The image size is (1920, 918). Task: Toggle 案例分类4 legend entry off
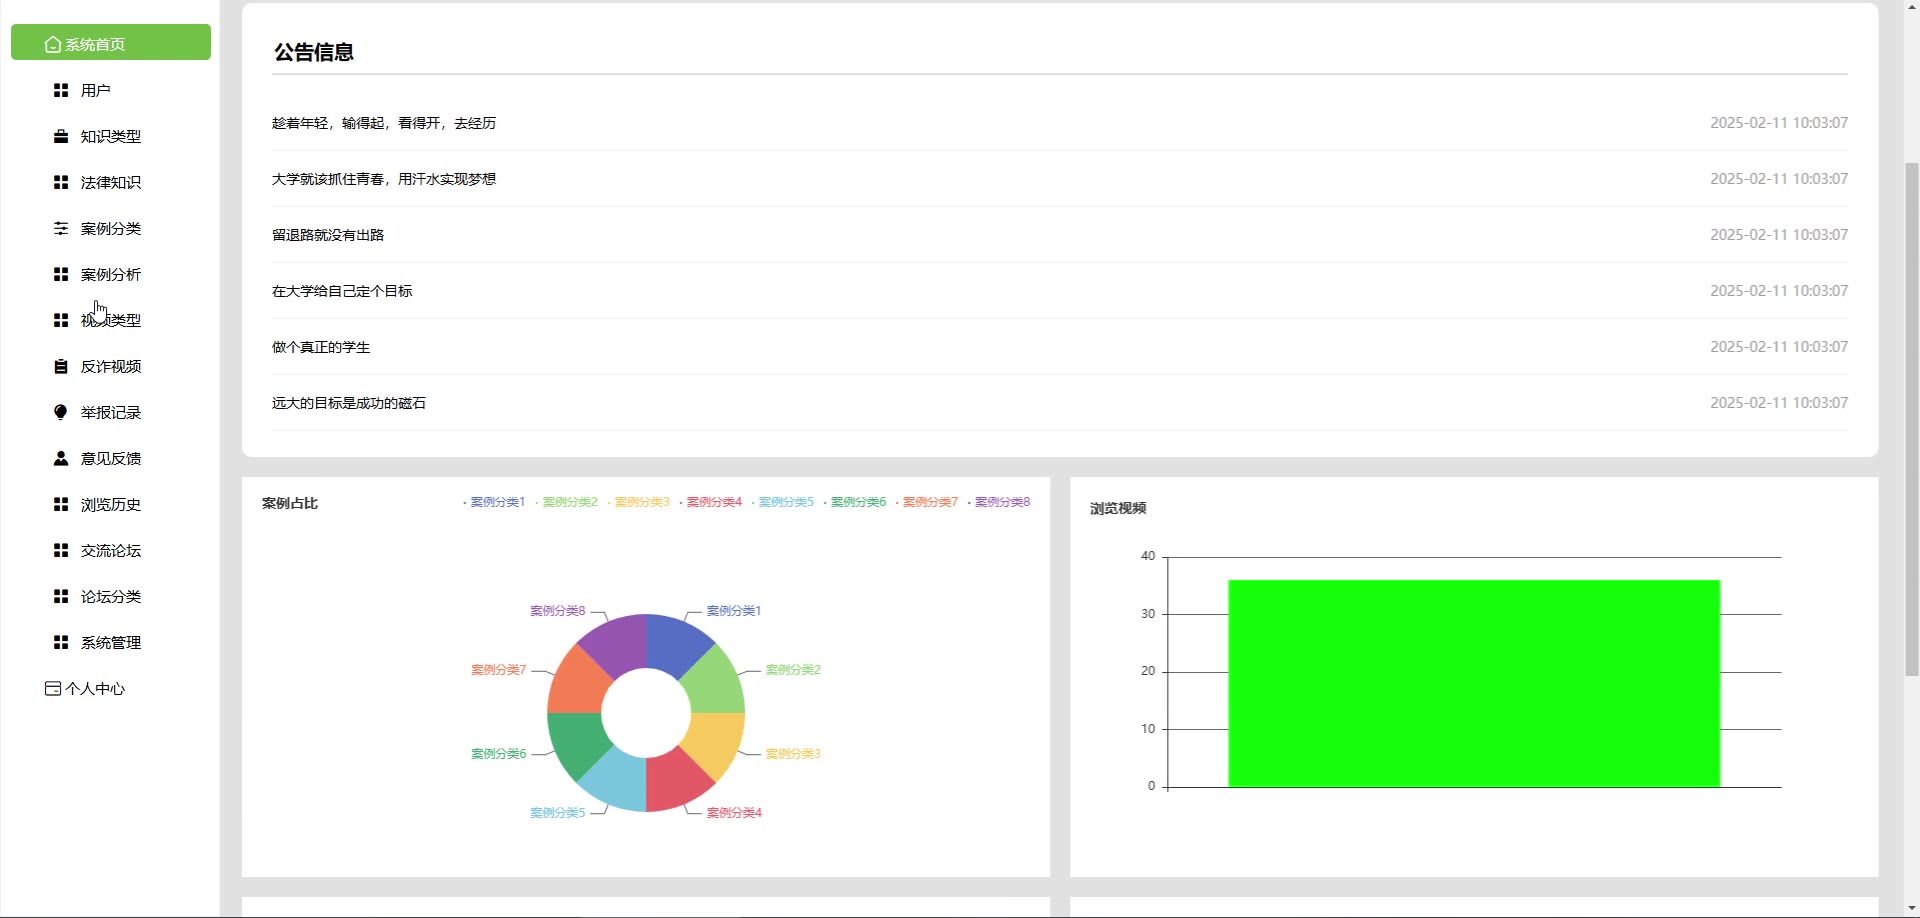click(711, 502)
